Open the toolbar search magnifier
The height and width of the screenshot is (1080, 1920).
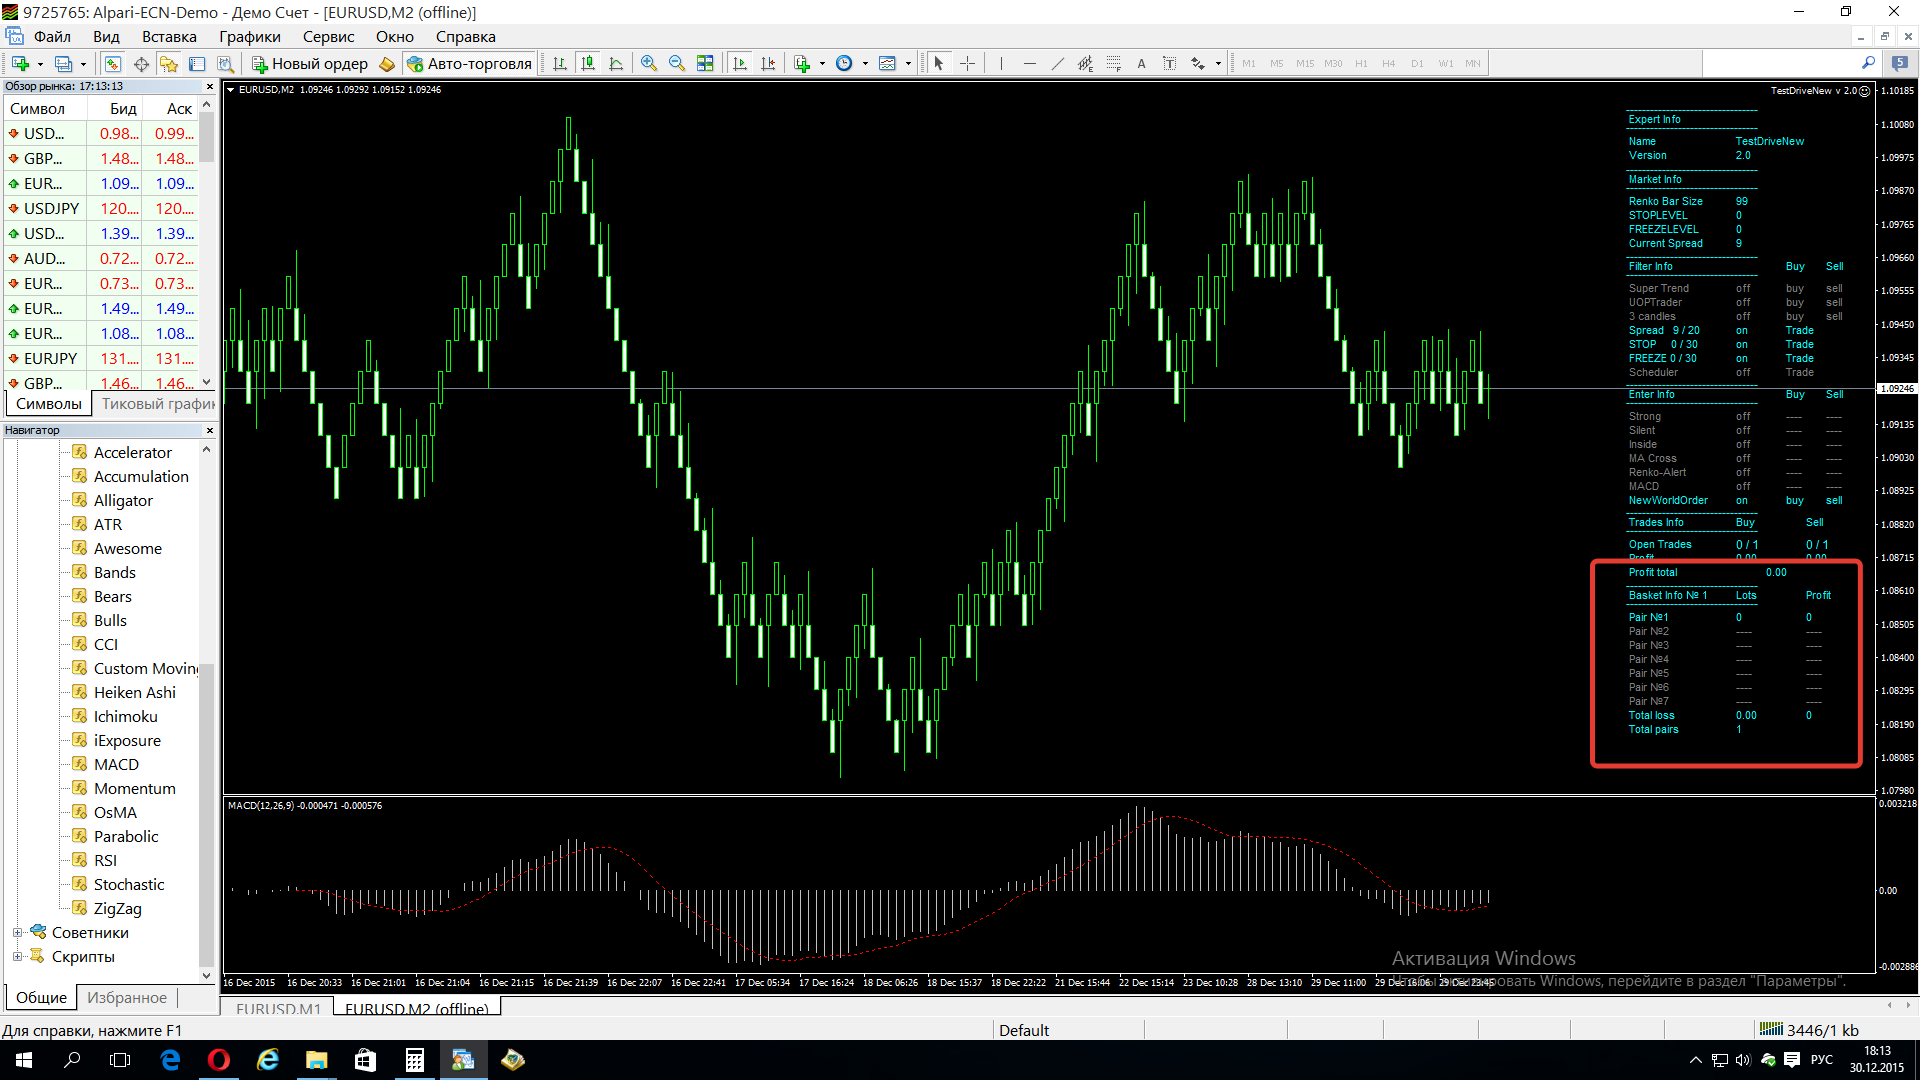1868,63
